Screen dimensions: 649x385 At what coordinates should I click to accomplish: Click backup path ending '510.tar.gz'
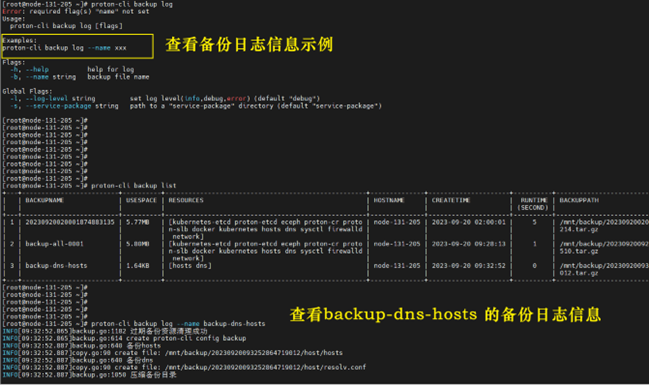(x=604, y=248)
